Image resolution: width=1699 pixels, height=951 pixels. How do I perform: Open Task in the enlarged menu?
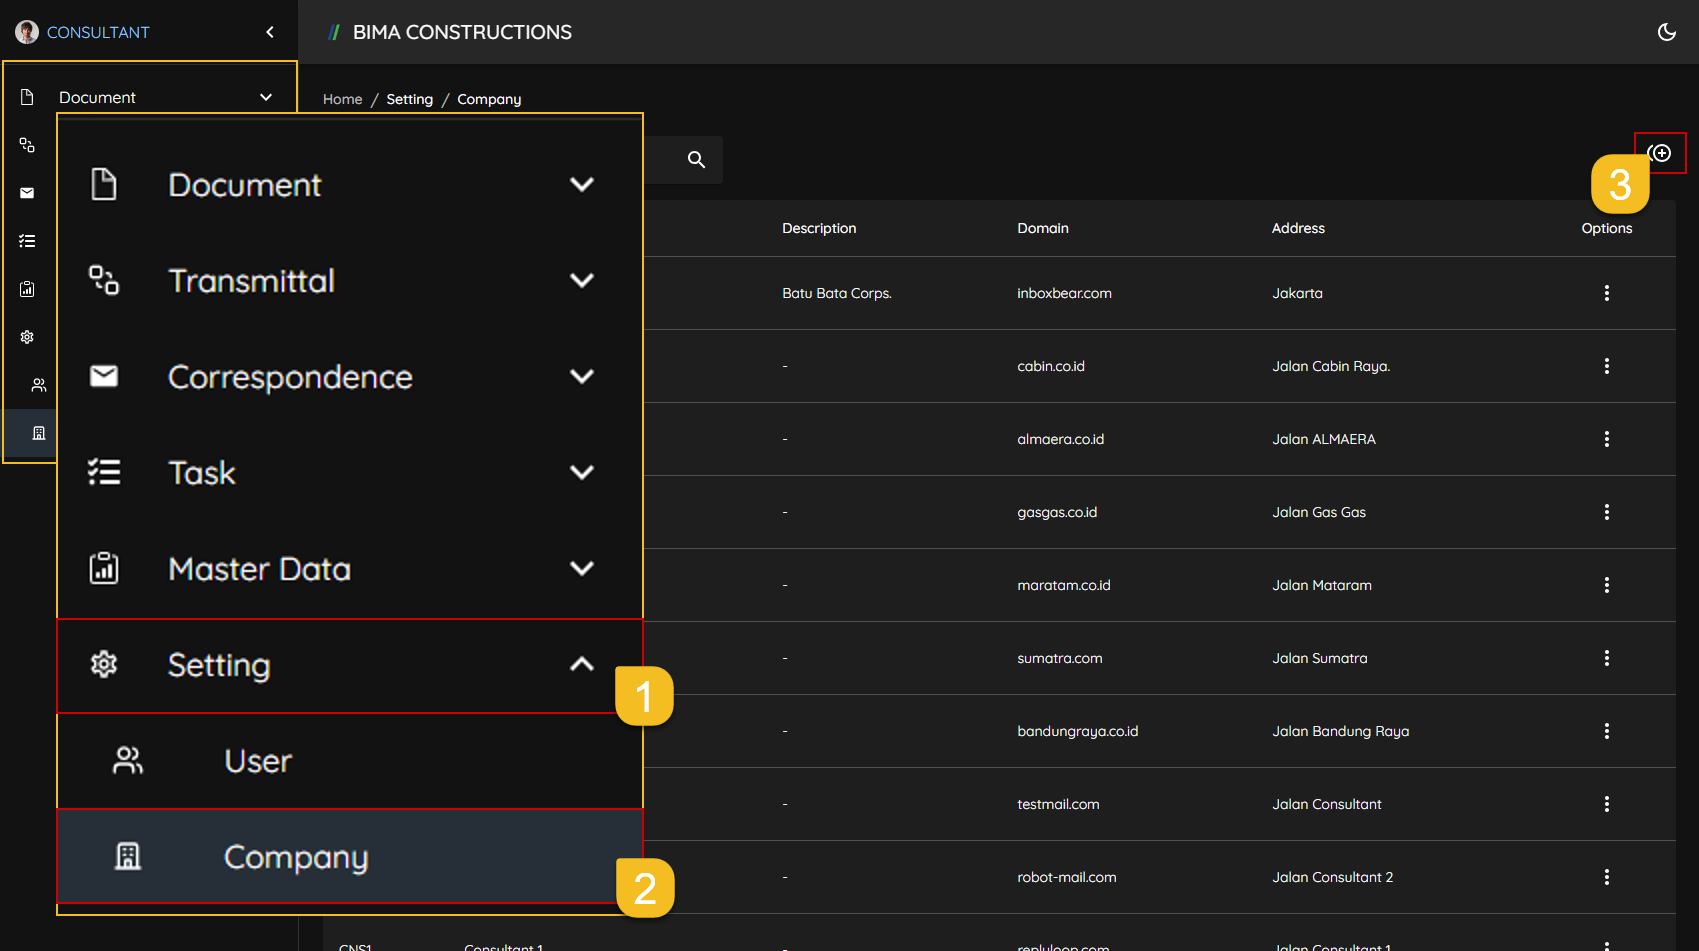point(202,472)
